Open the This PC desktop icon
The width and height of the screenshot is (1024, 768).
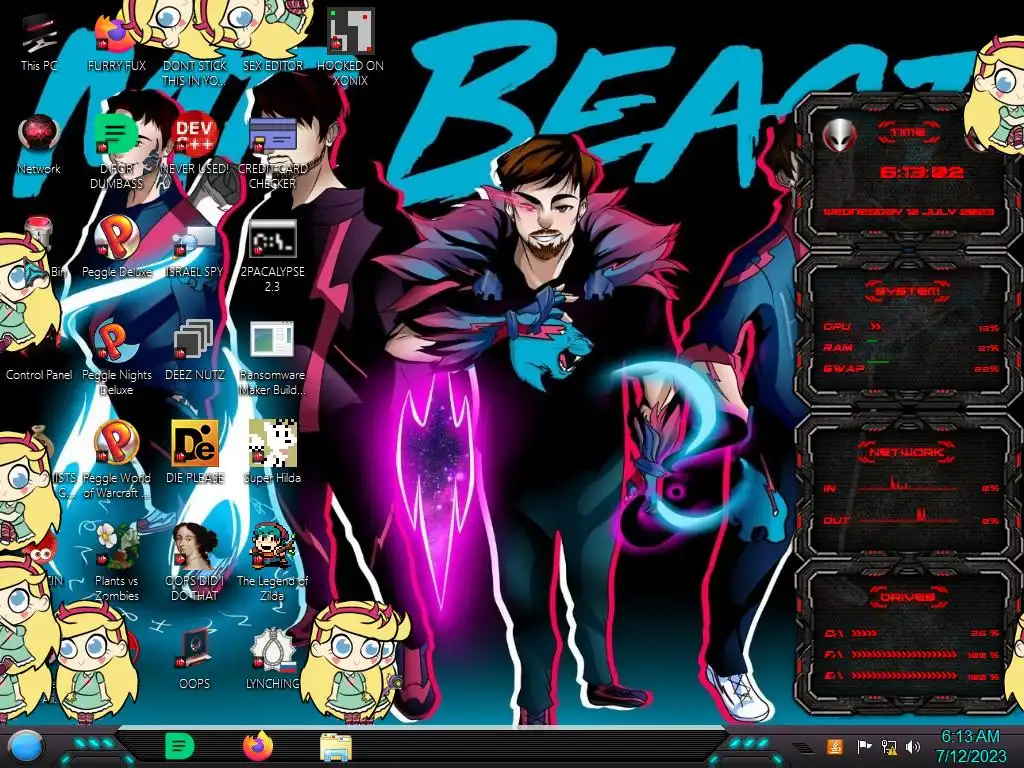pos(39,43)
